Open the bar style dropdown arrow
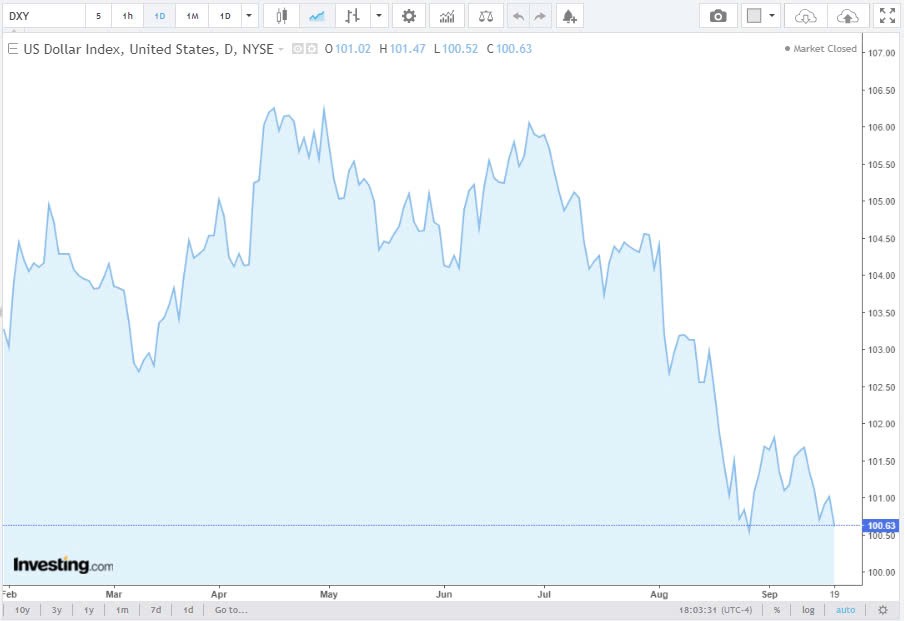The height and width of the screenshot is (621, 905). pyautogui.click(x=377, y=15)
